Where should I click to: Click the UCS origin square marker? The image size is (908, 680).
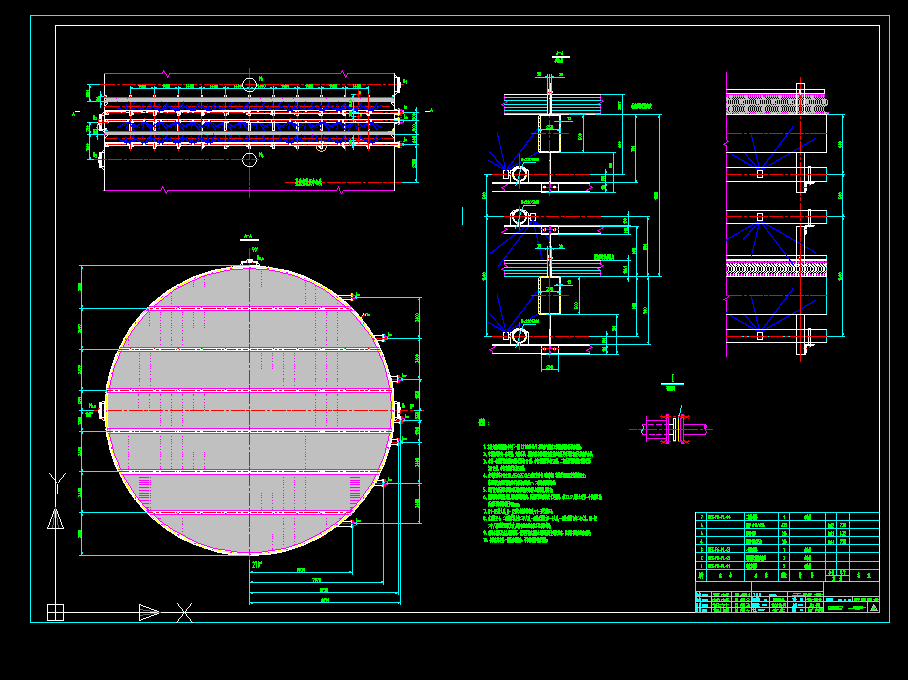[x=55, y=612]
